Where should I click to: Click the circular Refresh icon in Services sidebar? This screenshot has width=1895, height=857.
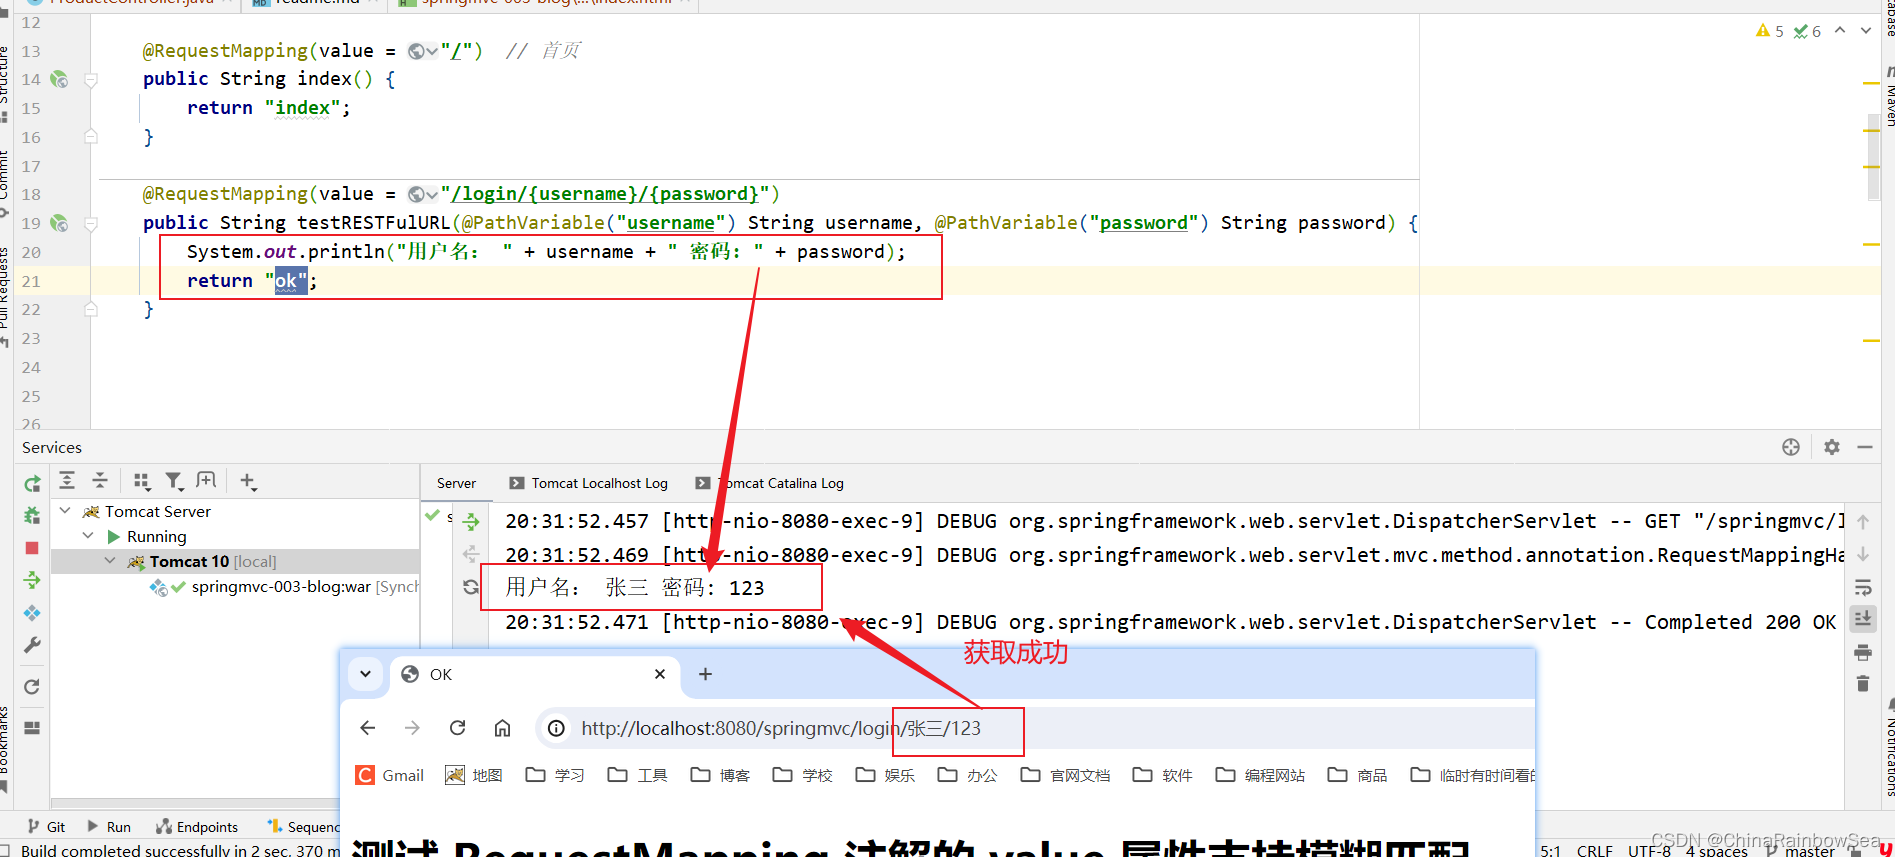(x=32, y=687)
